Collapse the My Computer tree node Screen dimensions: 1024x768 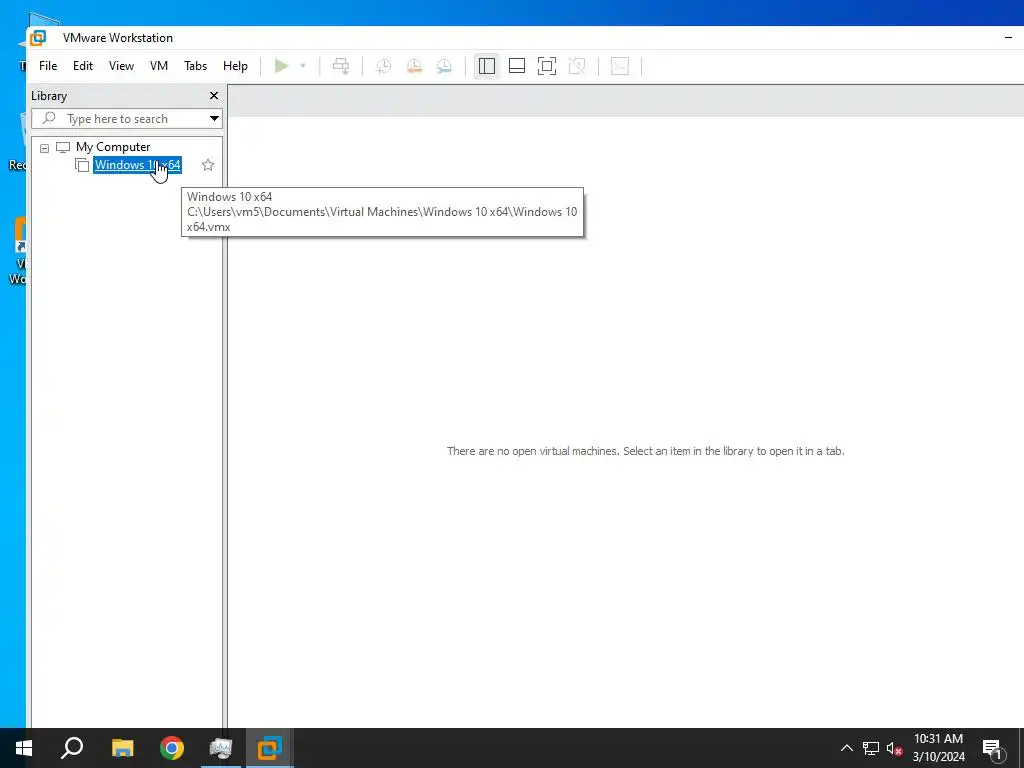(44, 148)
